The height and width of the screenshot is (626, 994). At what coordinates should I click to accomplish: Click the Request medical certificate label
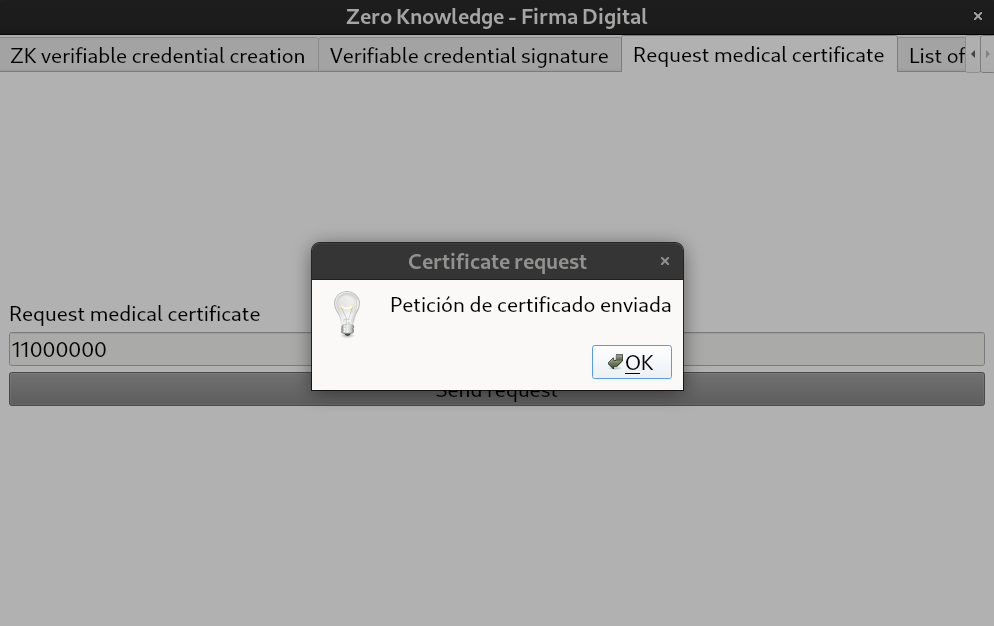coord(134,314)
